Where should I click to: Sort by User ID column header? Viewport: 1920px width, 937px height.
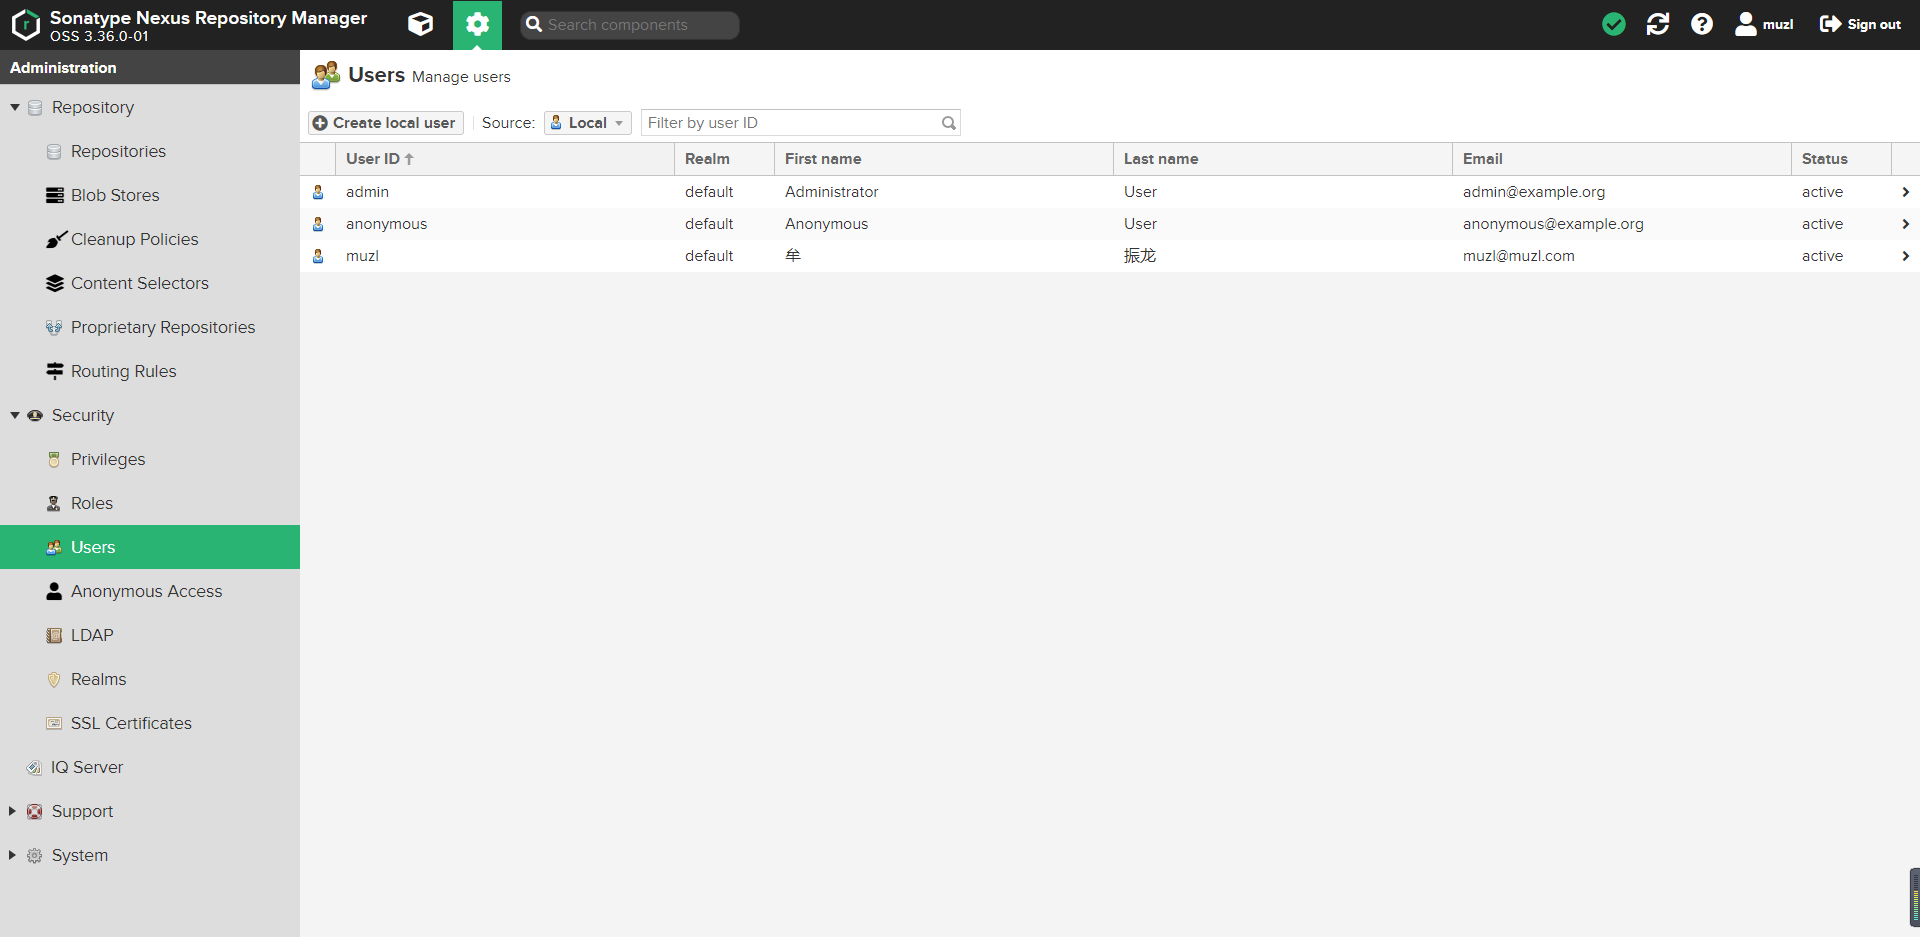pyautogui.click(x=505, y=159)
